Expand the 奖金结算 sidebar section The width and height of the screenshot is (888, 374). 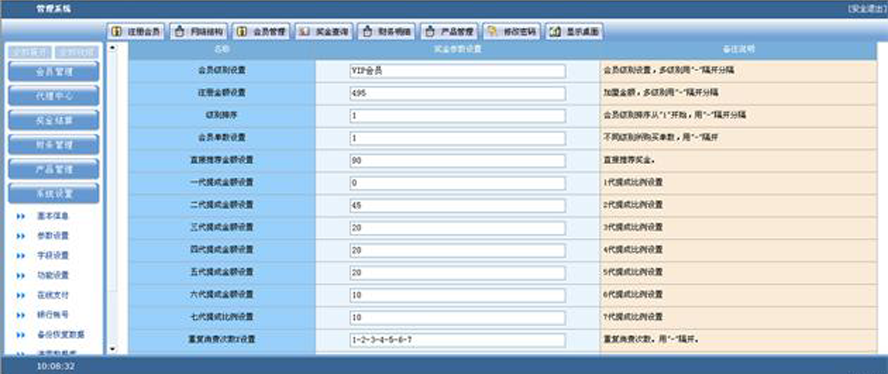[x=54, y=120]
